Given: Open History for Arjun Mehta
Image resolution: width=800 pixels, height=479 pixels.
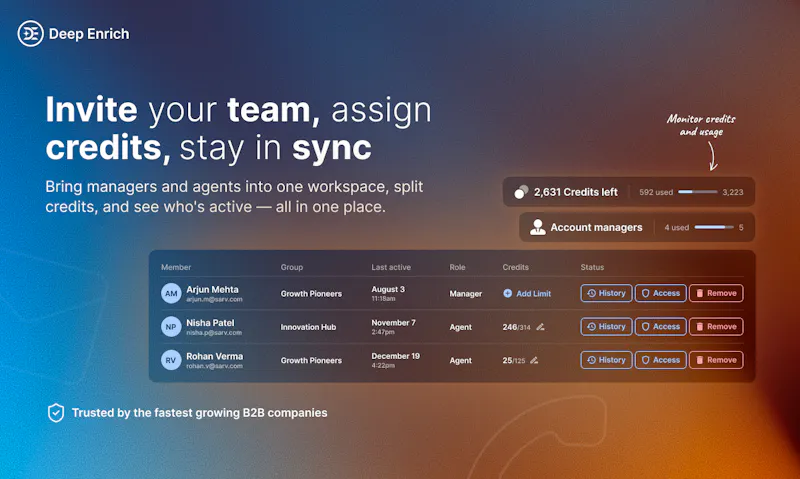Looking at the screenshot, I should 606,293.
